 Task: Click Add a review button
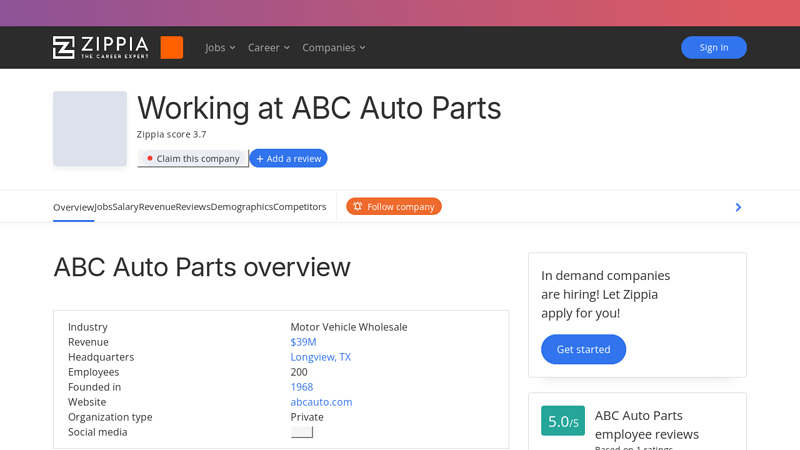coord(288,158)
